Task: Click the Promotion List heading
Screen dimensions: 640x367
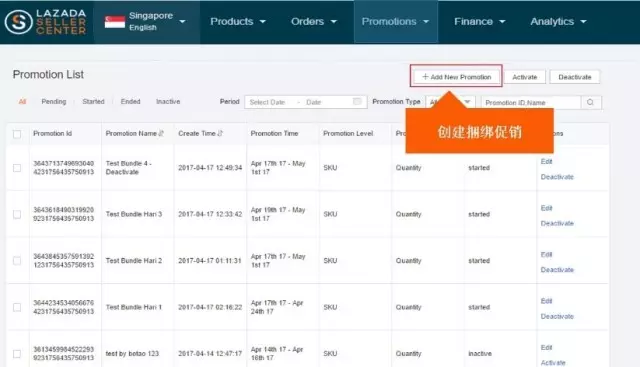Action: tap(48, 75)
